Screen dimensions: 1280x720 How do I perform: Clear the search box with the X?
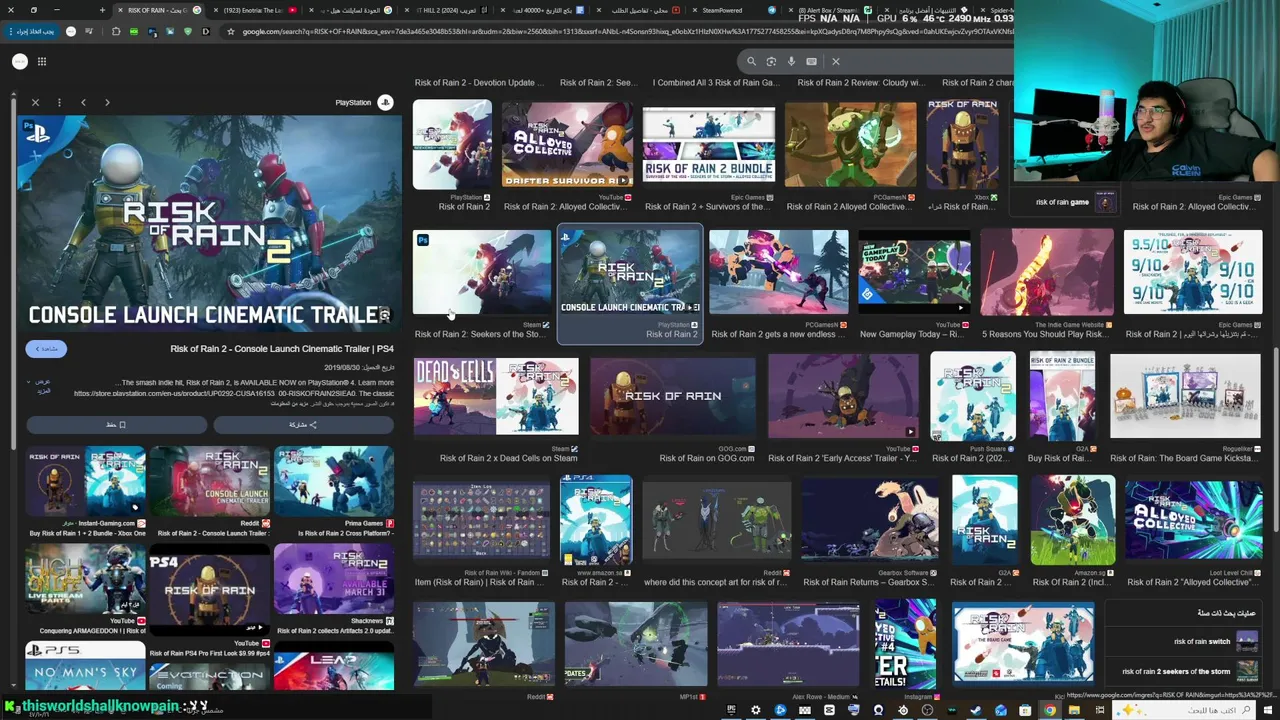tap(836, 61)
